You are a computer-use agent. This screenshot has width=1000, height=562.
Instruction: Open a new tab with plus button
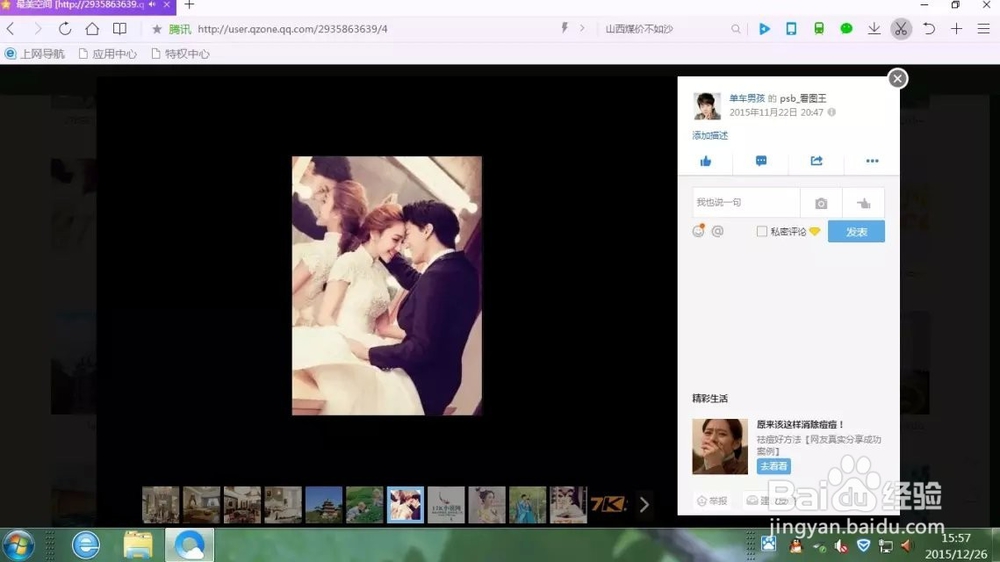(189, 5)
